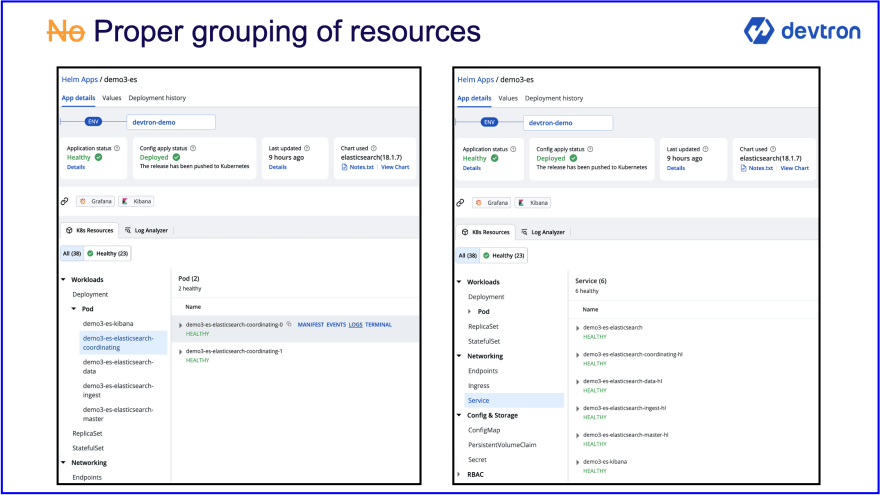Viewport: 880px width, 495px height.
Task: Open Application status Details in right screenshot
Action: 471,168
